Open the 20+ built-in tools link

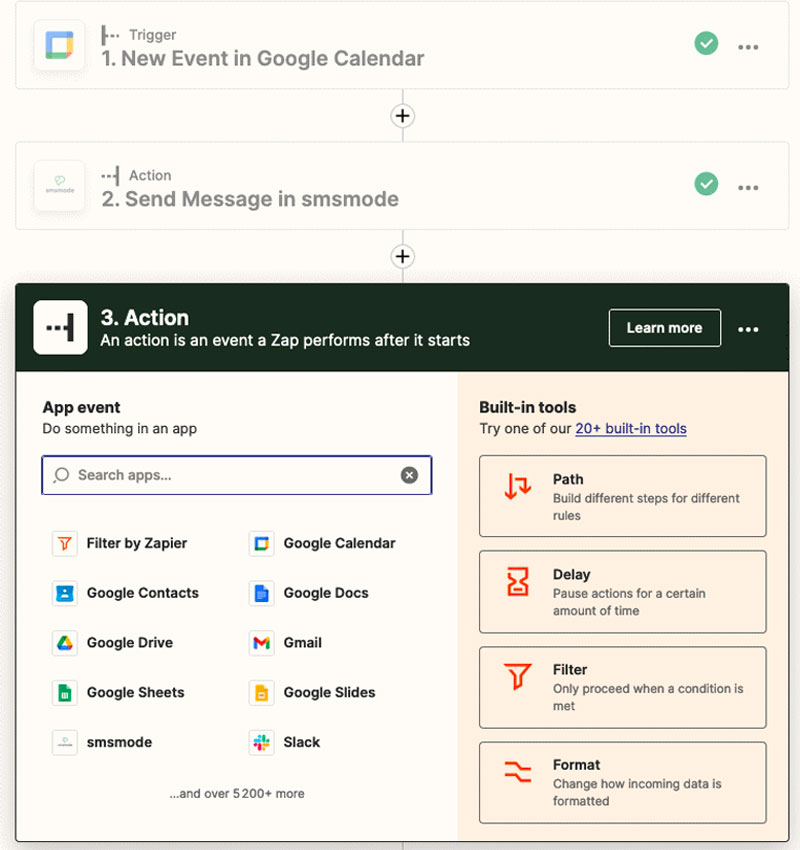pos(631,429)
